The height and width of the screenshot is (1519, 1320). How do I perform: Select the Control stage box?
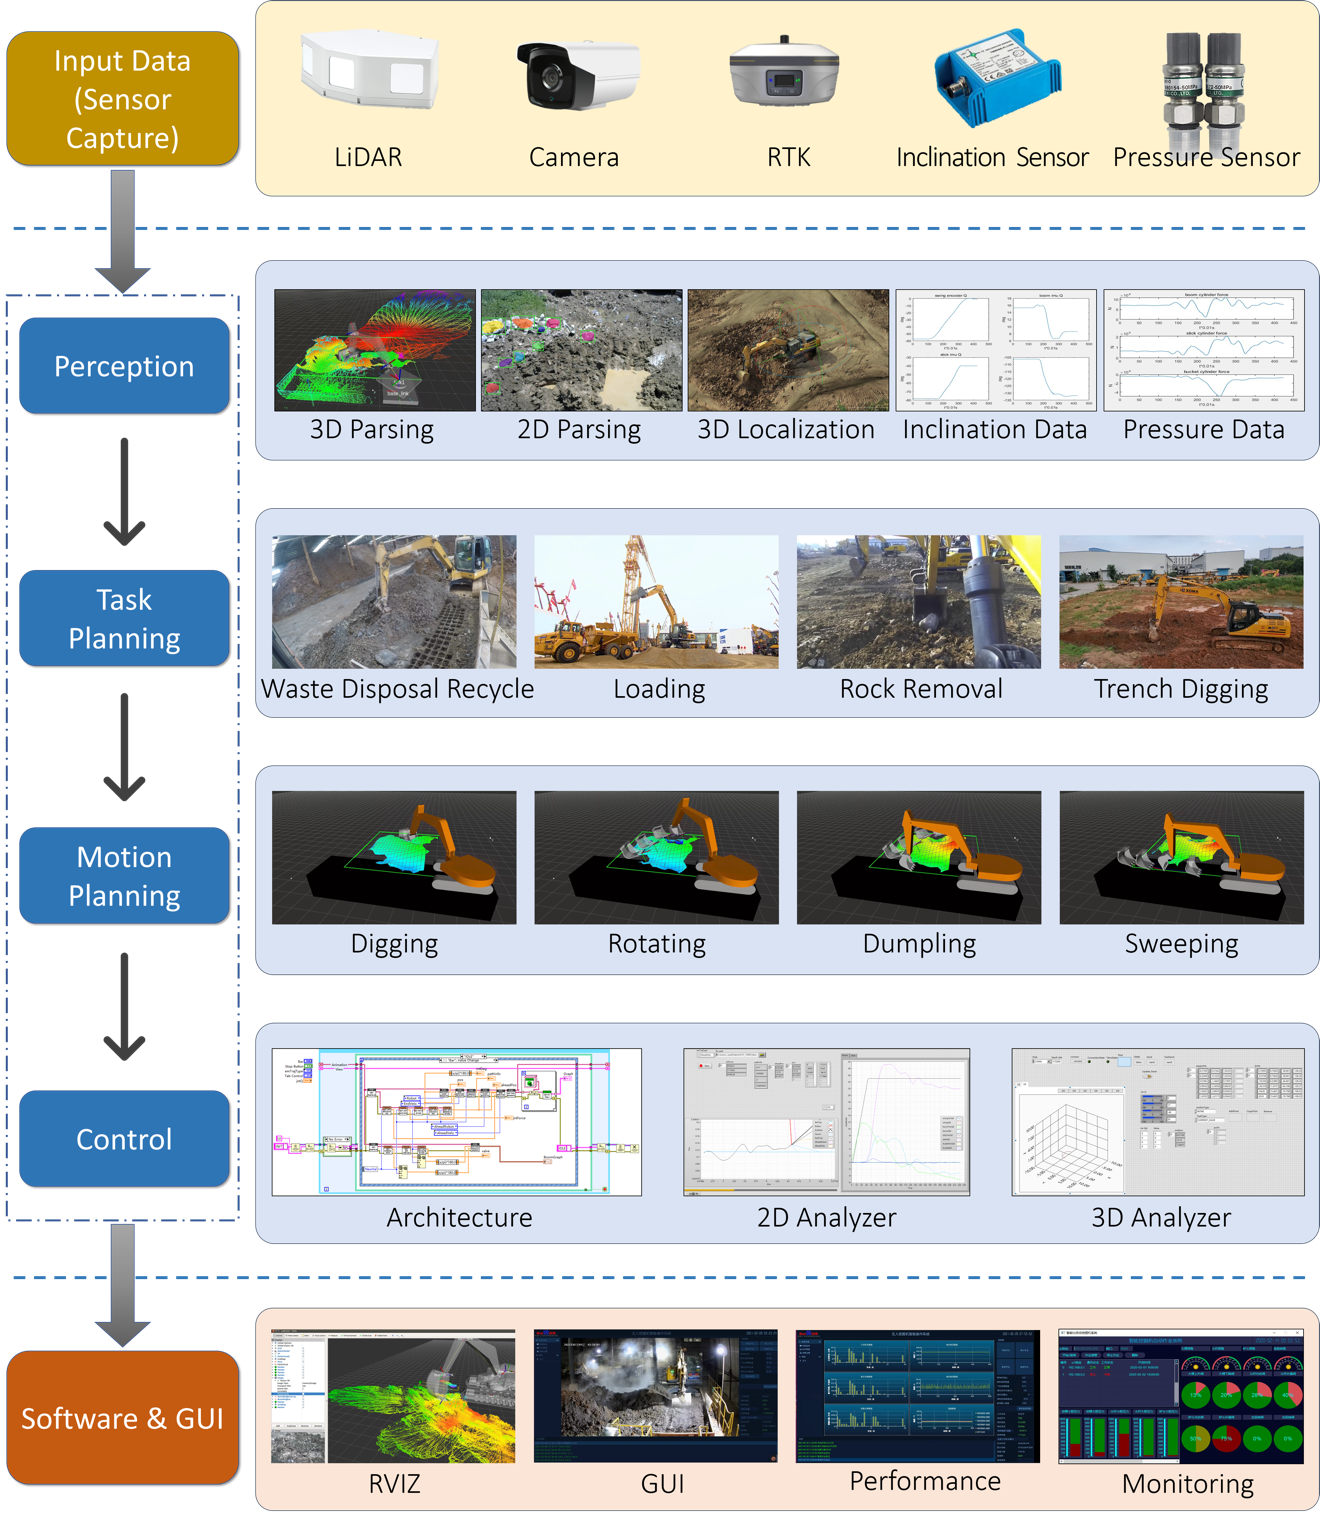pos(124,1138)
